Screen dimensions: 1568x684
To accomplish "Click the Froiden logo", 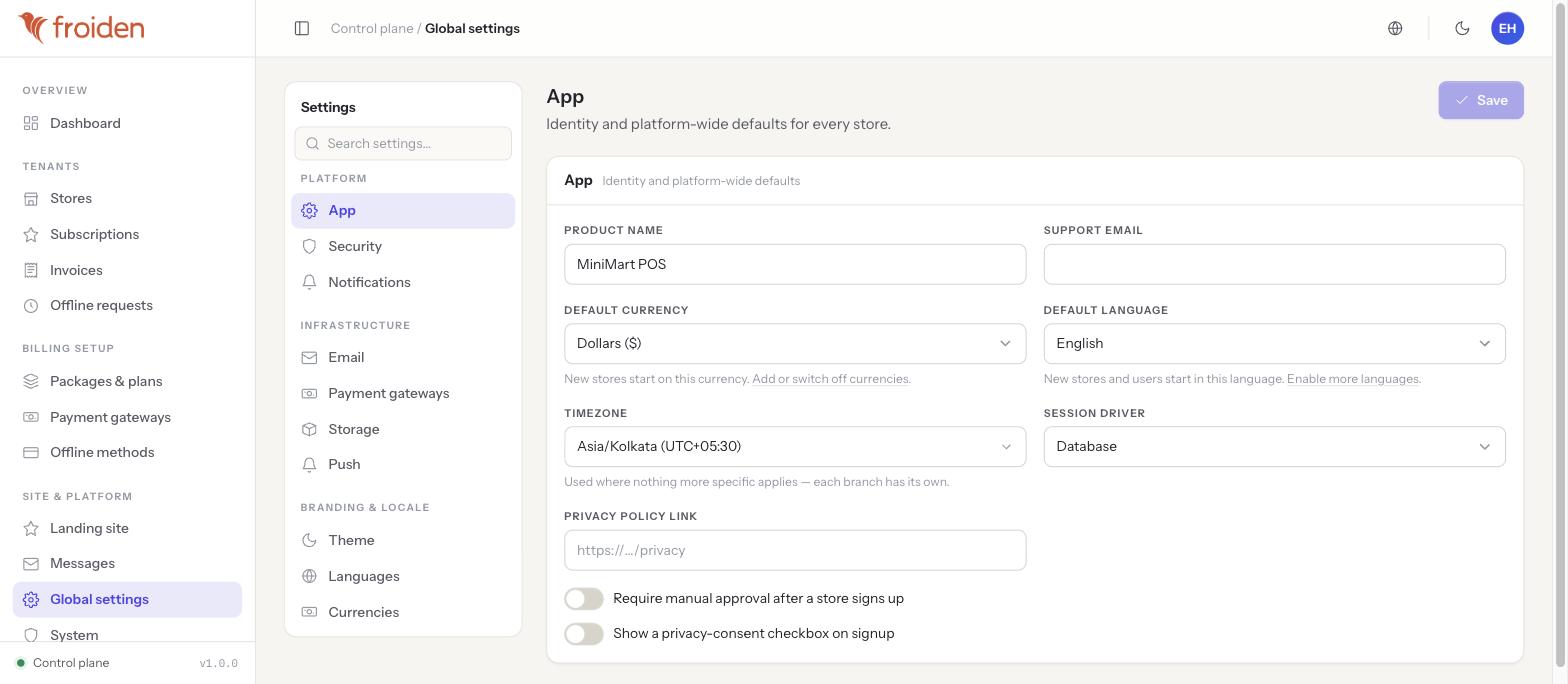I will tap(81, 28).
